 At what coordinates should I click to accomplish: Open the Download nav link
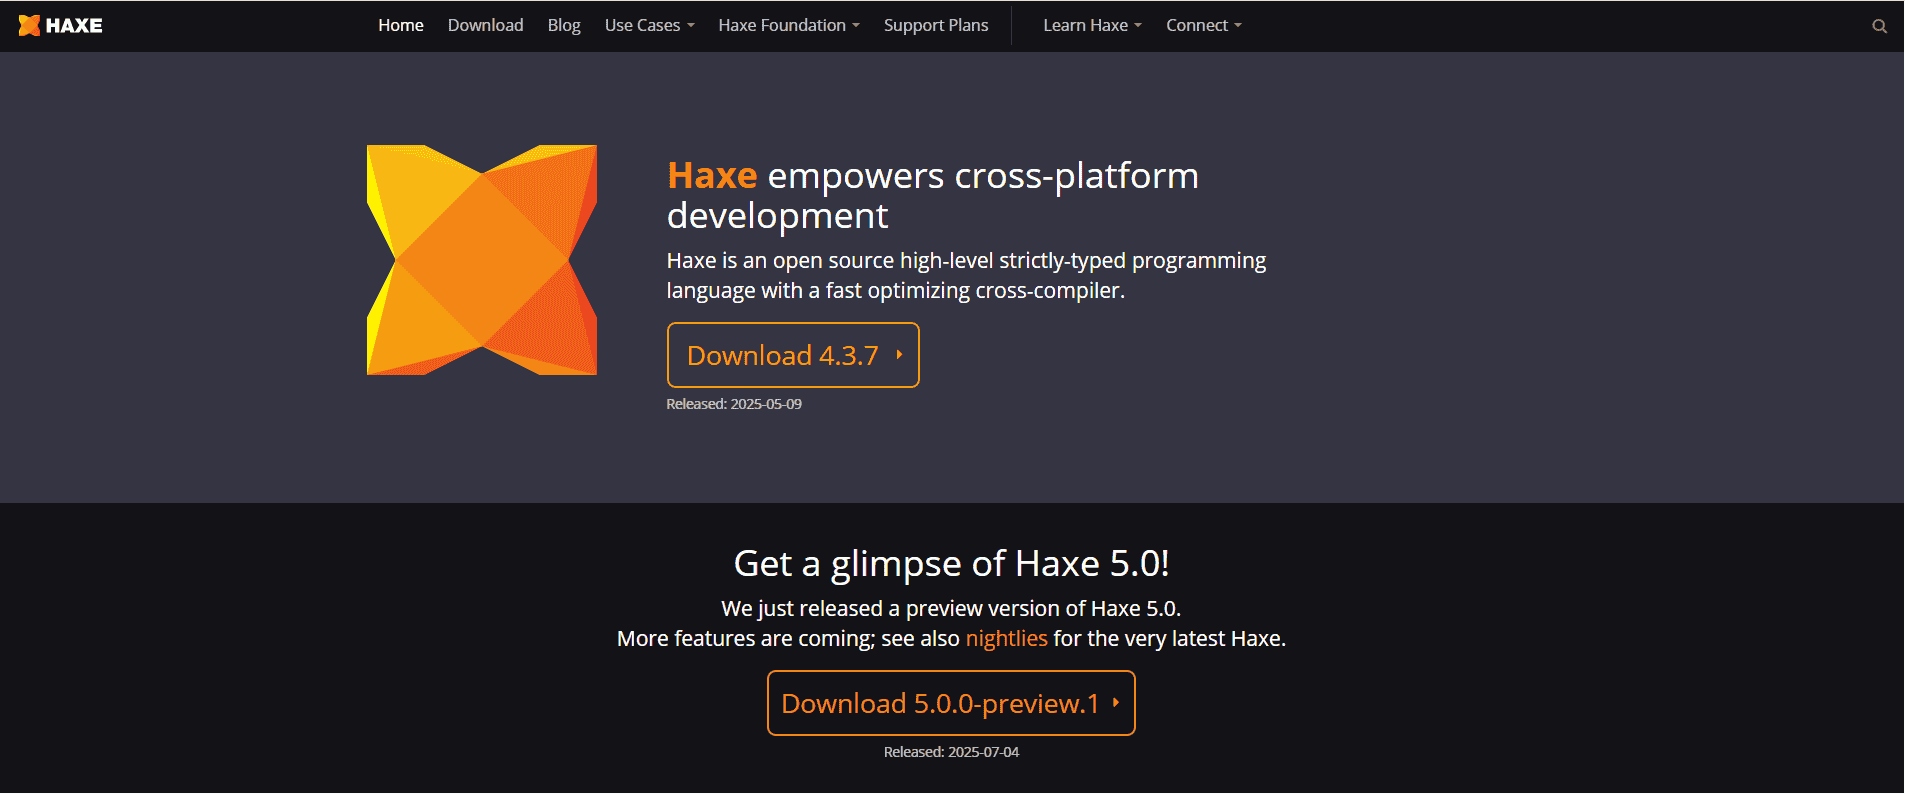pos(485,25)
